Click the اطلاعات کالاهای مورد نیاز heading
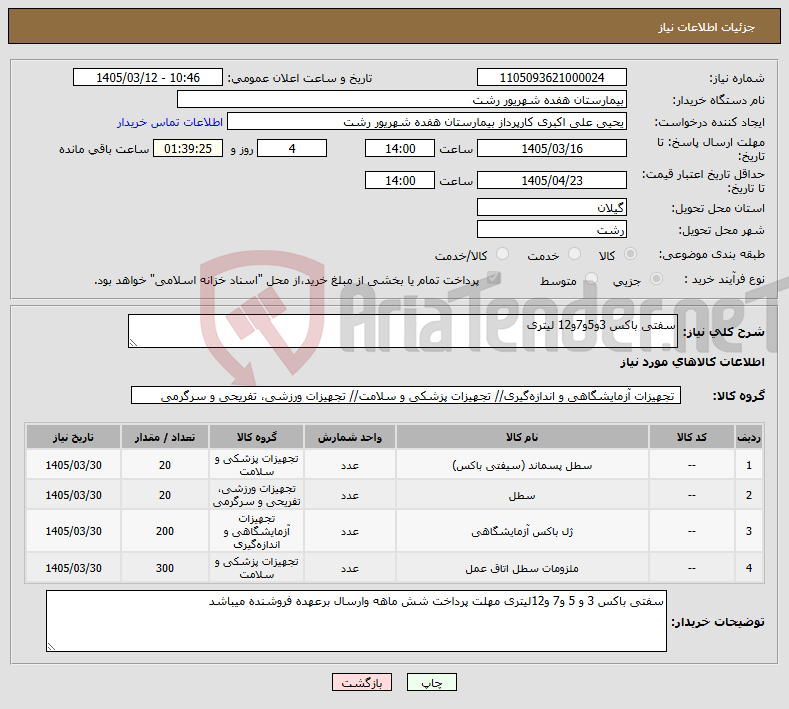This screenshot has height=709, width=789. (x=692, y=362)
